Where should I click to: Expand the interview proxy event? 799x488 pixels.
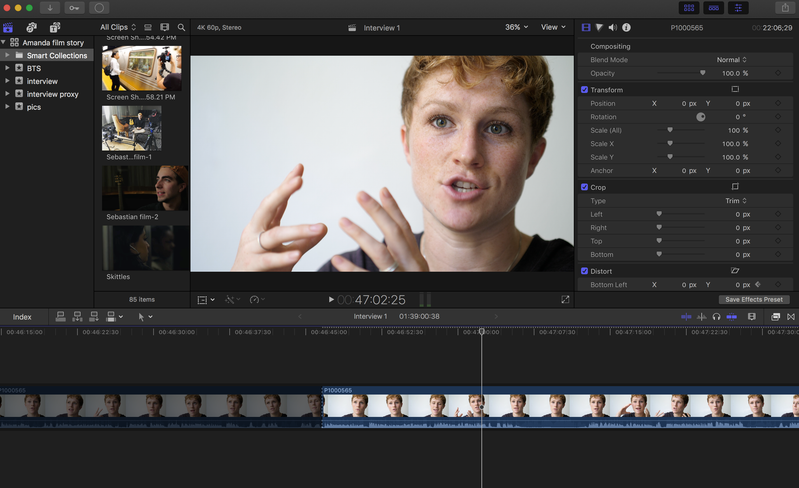pos(7,94)
